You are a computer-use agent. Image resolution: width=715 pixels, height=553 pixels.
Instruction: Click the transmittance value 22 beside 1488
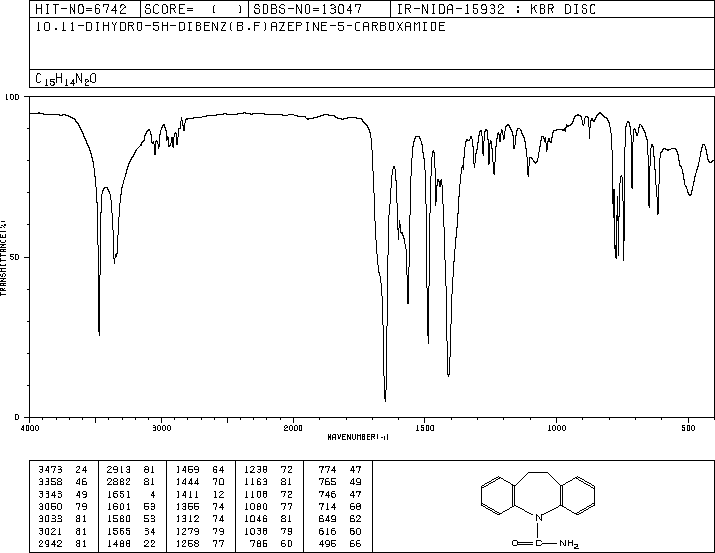click(x=150, y=544)
